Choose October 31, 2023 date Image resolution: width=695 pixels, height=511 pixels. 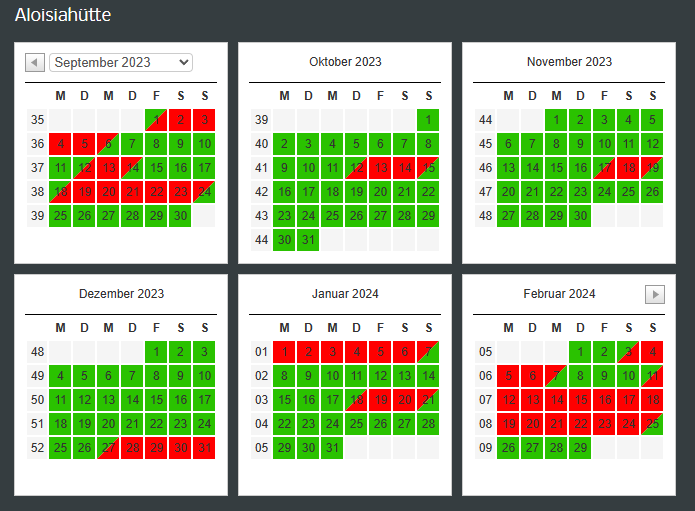[308, 240]
